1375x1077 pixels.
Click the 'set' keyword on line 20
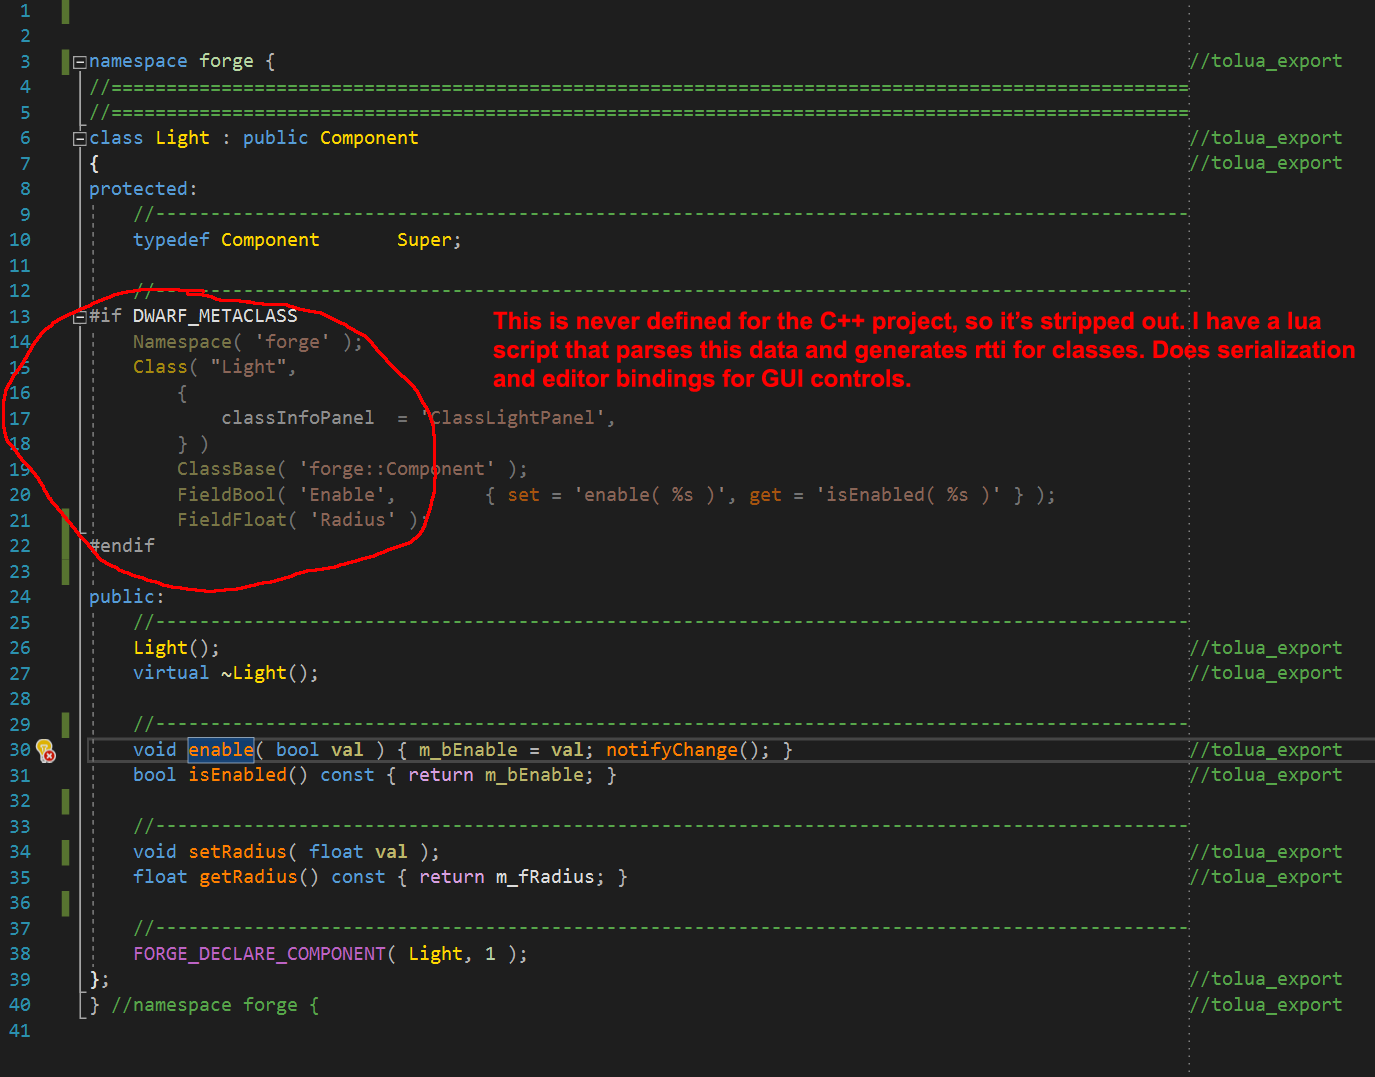point(523,495)
